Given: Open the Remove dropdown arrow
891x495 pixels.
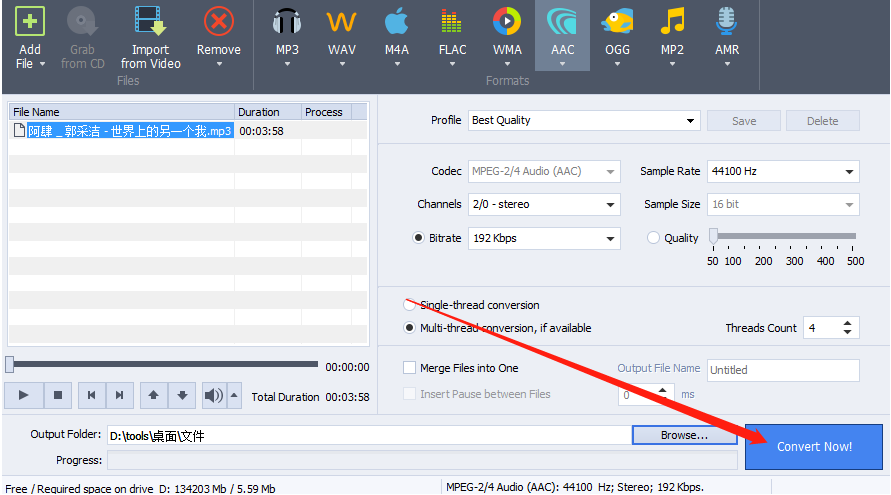Looking at the screenshot, I should point(219,64).
